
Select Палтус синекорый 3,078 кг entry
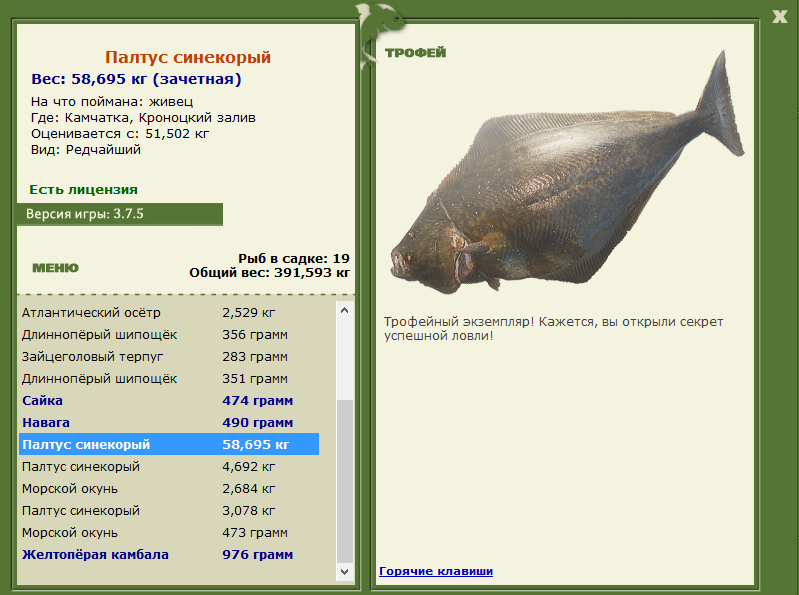click(x=169, y=510)
